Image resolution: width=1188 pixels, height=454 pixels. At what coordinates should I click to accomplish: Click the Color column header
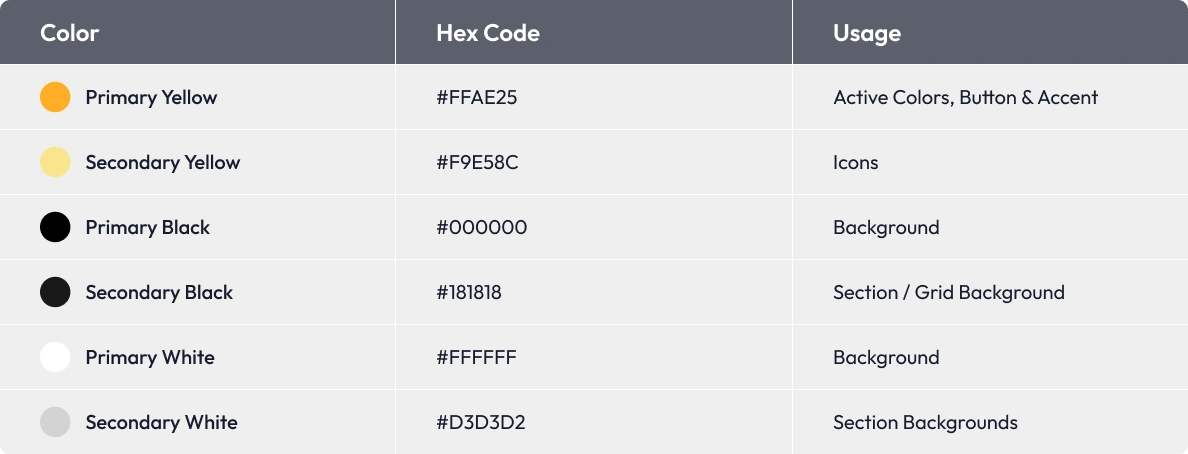click(x=69, y=33)
